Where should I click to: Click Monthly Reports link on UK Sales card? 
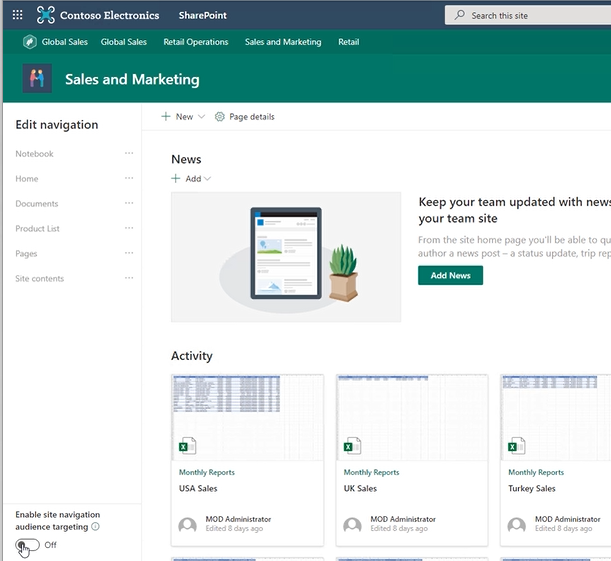tap(371, 472)
